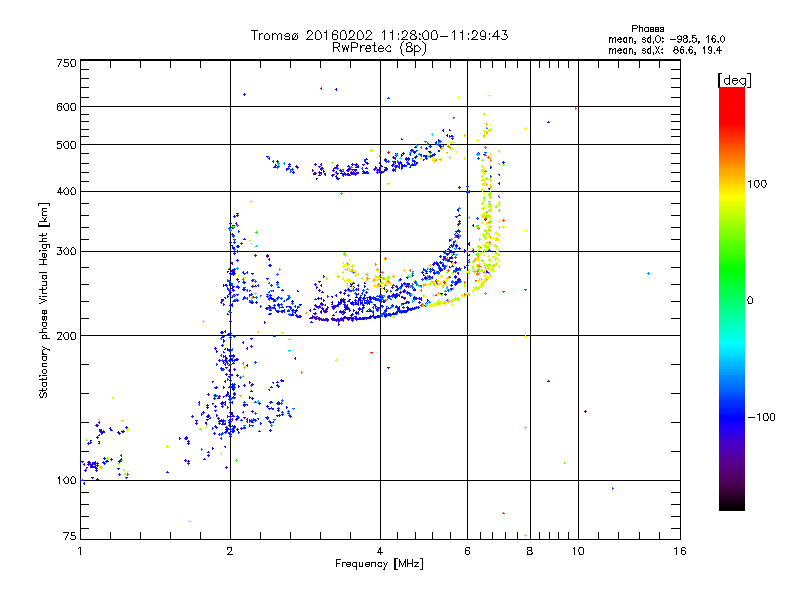The width and height of the screenshot is (800, 600).
Task: Click the 'Frequency [MHz]' axis label
Action: [x=379, y=564]
